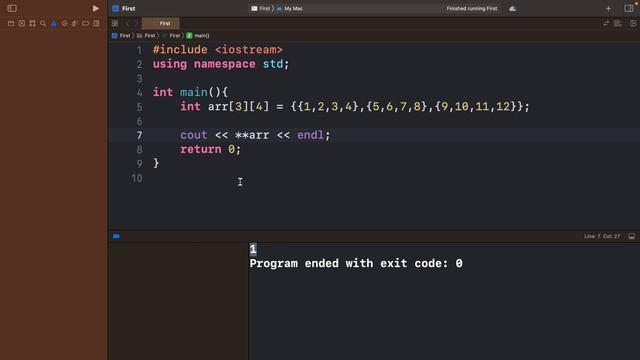The width and height of the screenshot is (640, 360).
Task: Go forward with the right chevron
Action: pos(136,23)
